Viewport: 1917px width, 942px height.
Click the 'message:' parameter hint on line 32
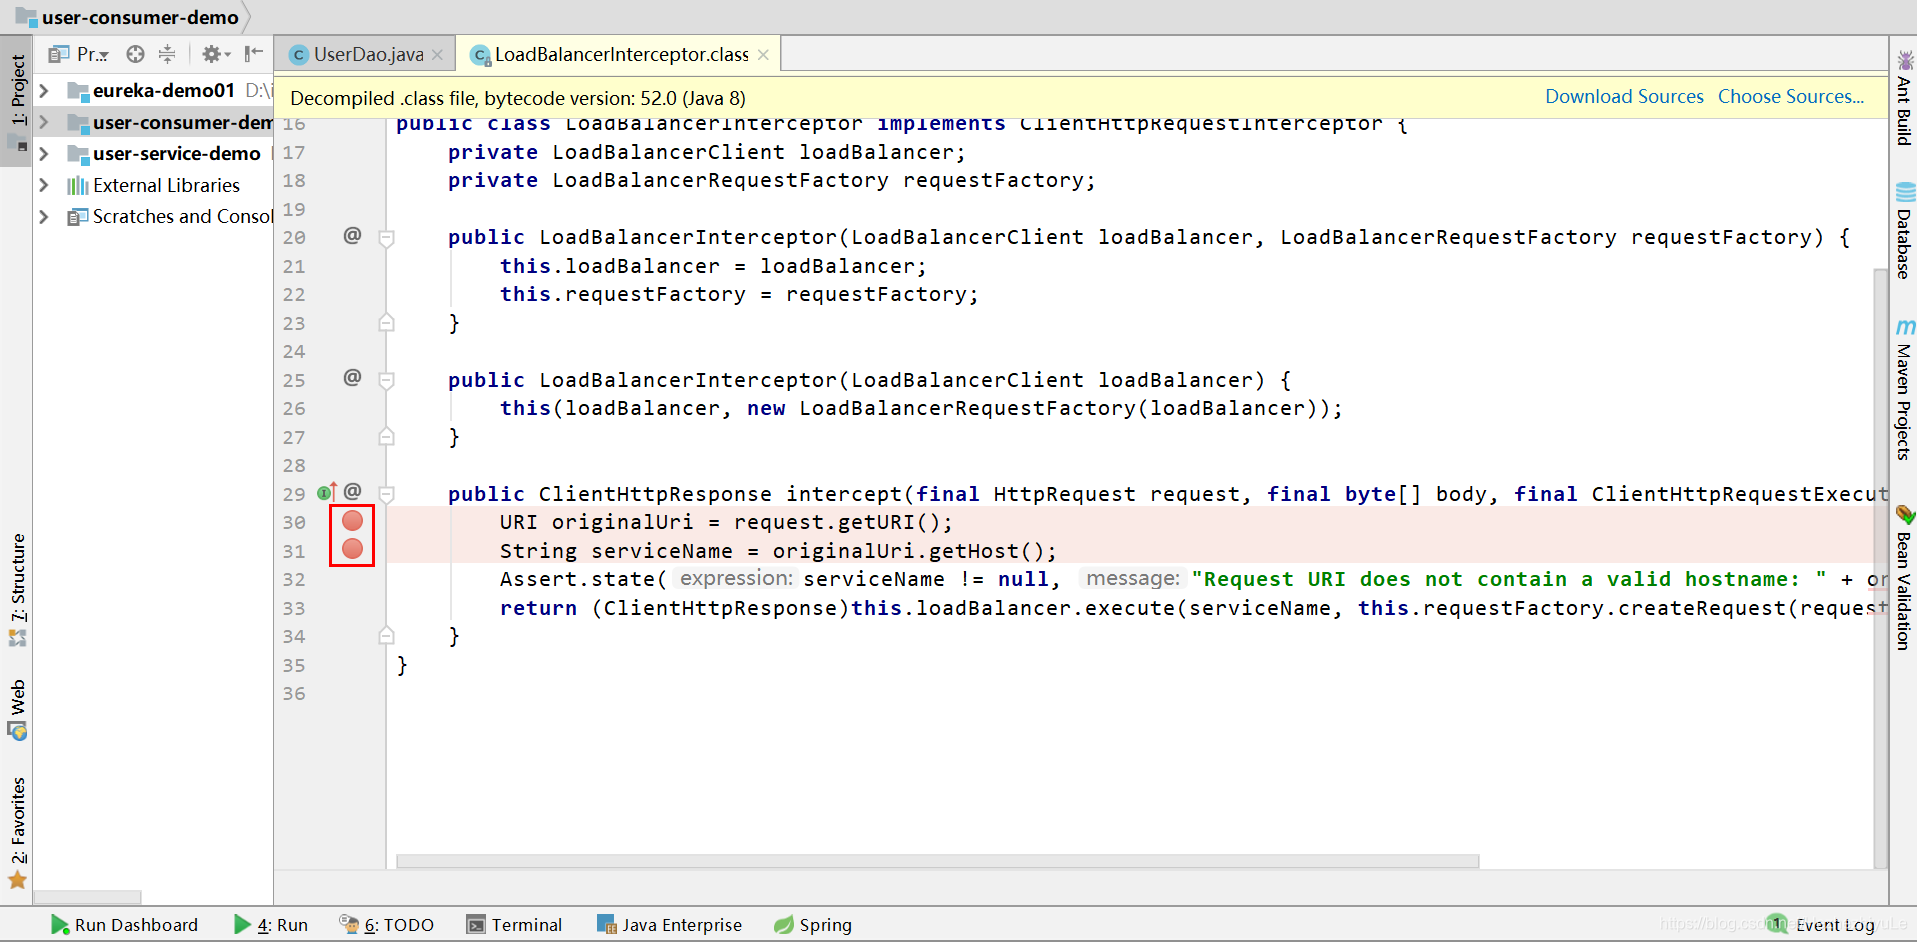click(1132, 579)
